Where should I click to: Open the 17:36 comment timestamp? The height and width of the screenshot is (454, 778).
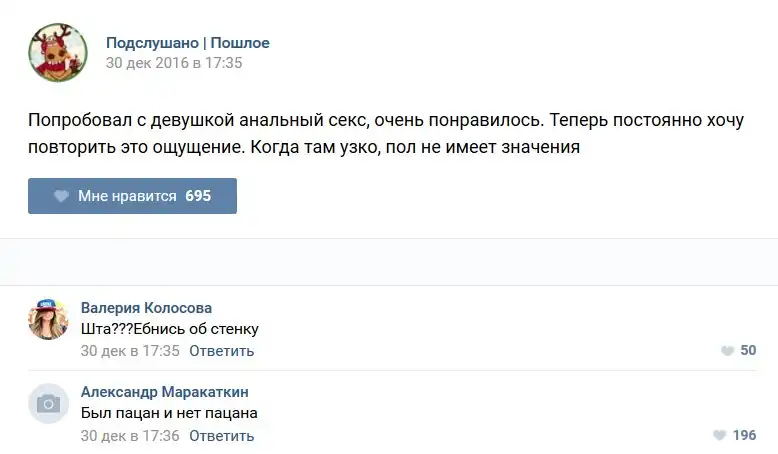[130, 436]
